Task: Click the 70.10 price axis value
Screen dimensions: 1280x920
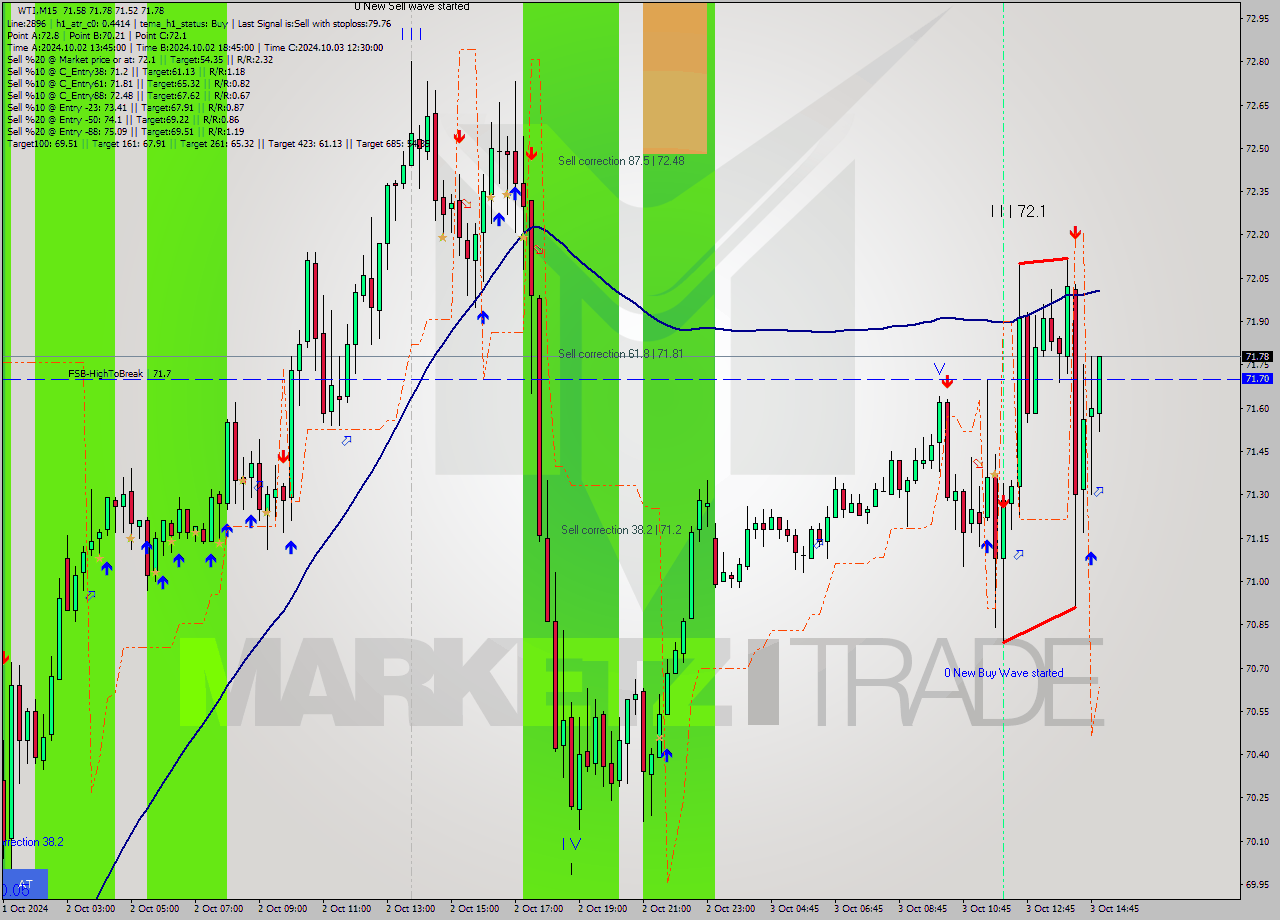Action: [1257, 841]
